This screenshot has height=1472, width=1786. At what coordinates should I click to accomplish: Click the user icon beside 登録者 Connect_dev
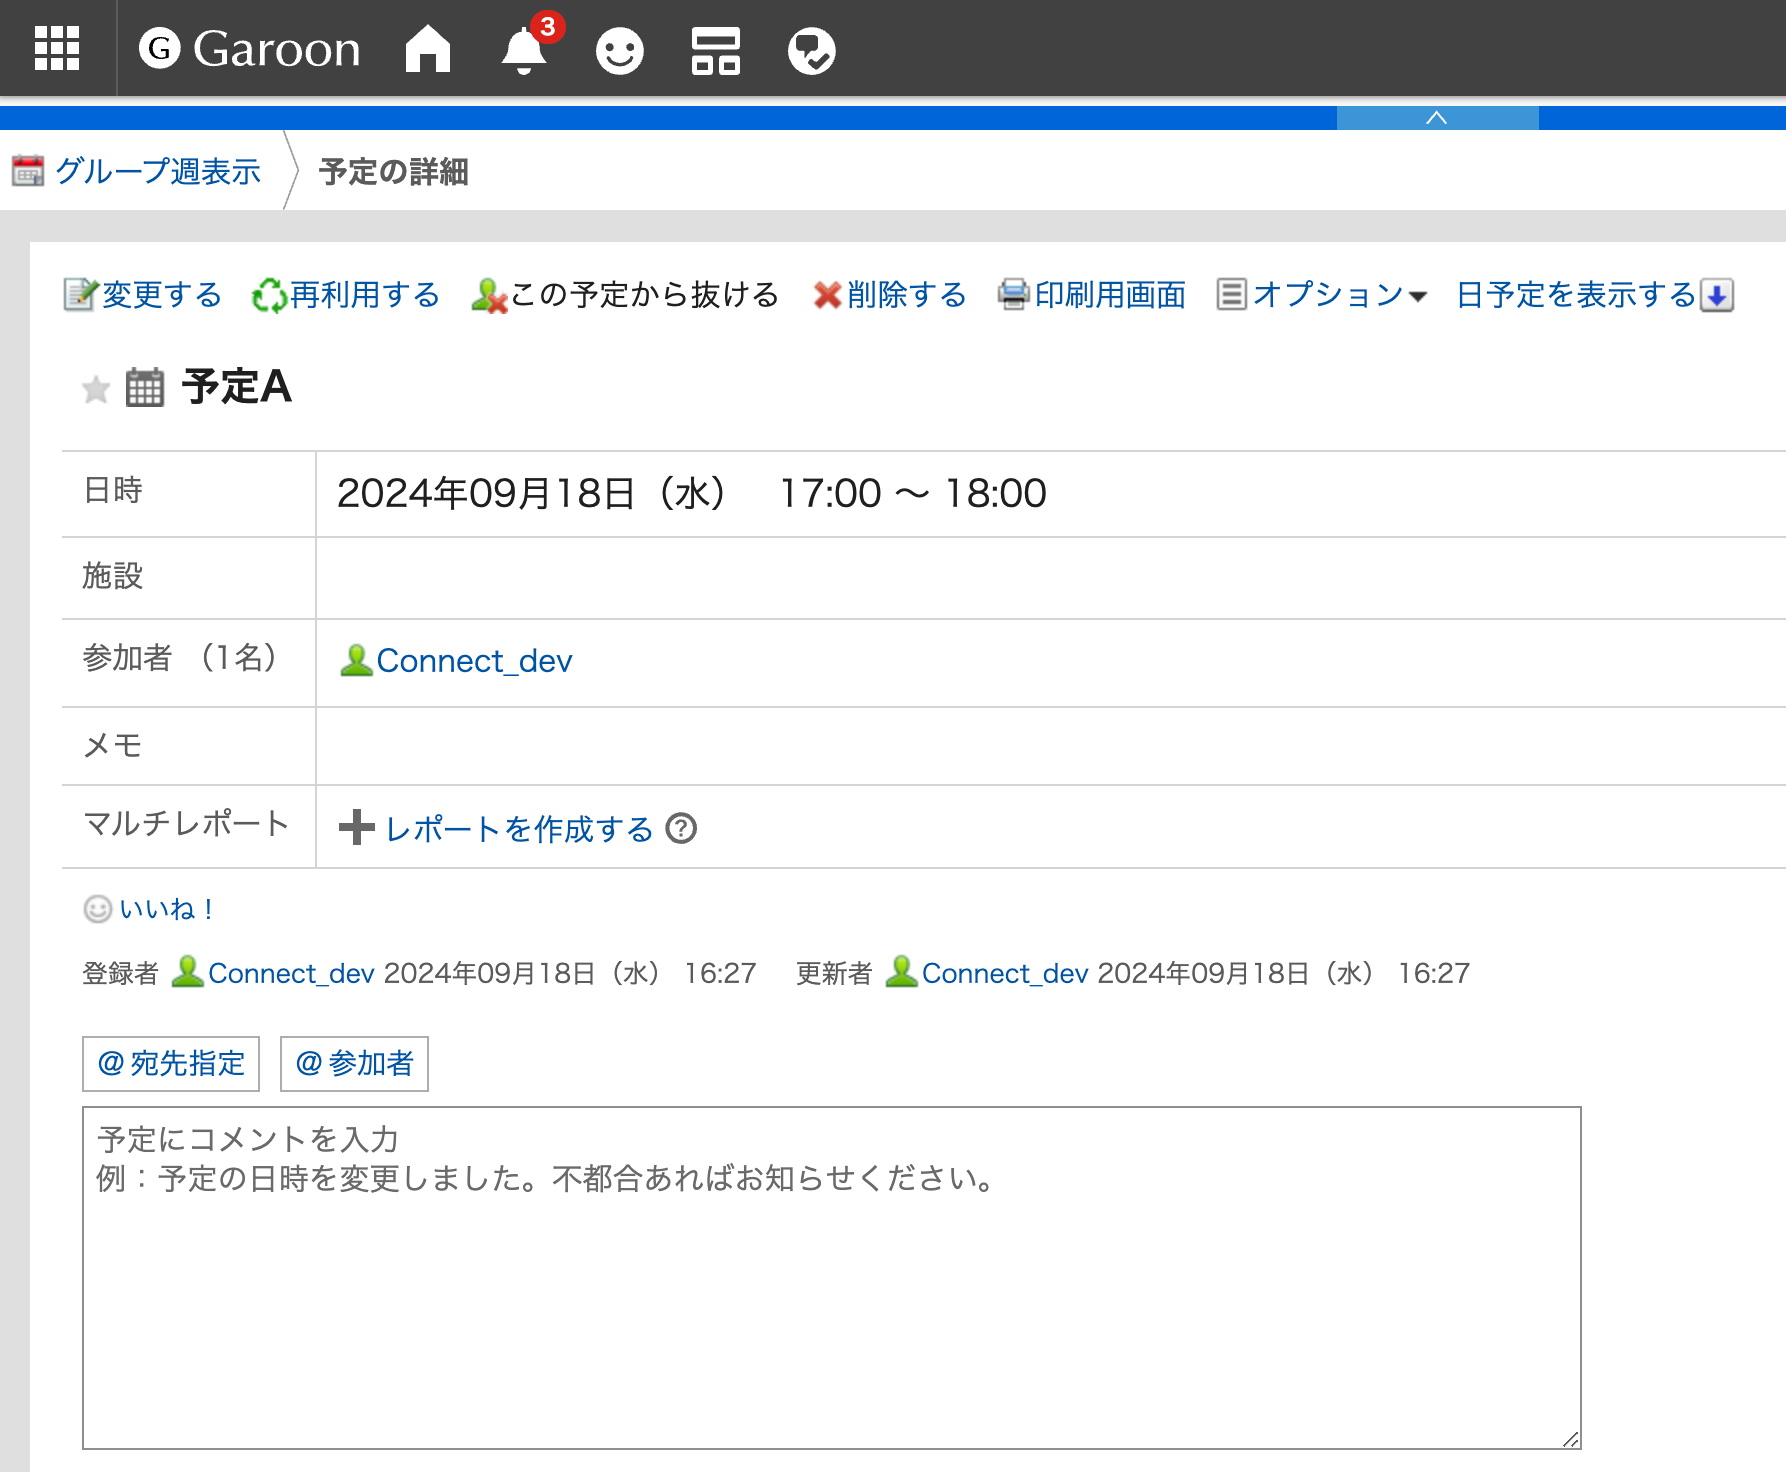click(188, 971)
